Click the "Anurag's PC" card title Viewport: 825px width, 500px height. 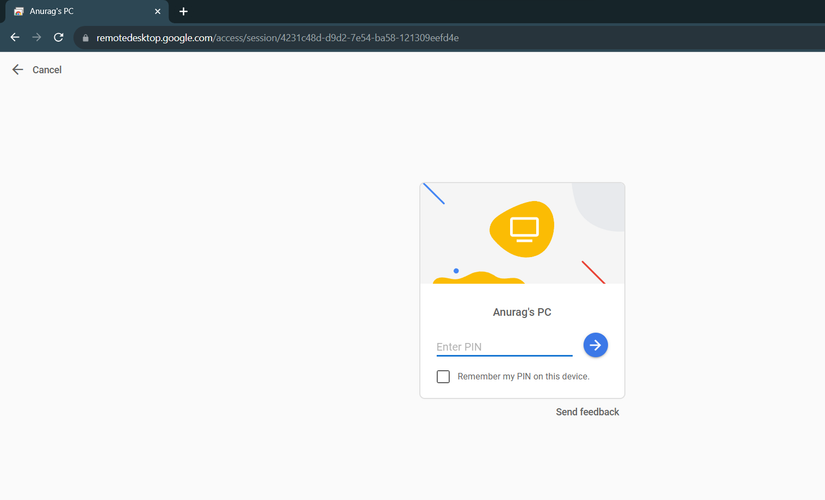click(x=522, y=312)
